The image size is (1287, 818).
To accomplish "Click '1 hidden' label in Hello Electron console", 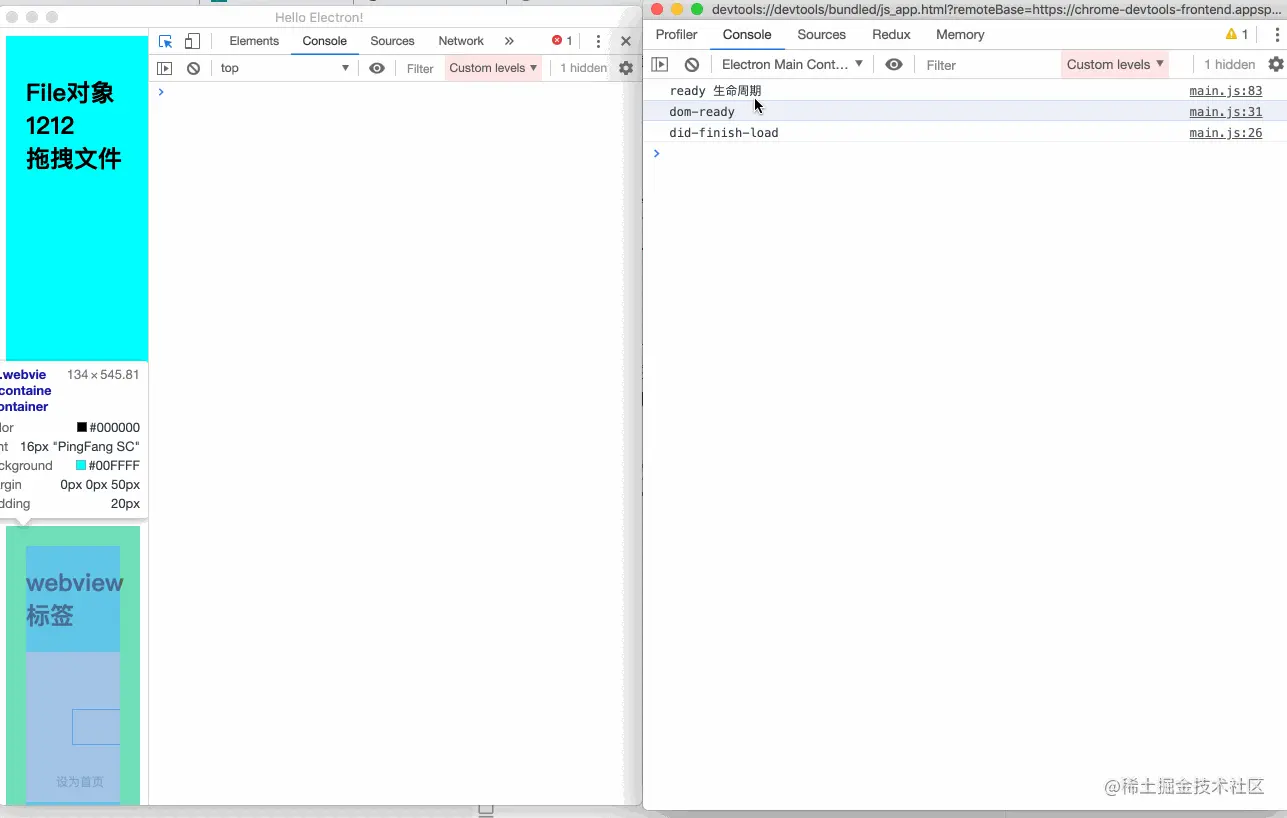I will (583, 68).
